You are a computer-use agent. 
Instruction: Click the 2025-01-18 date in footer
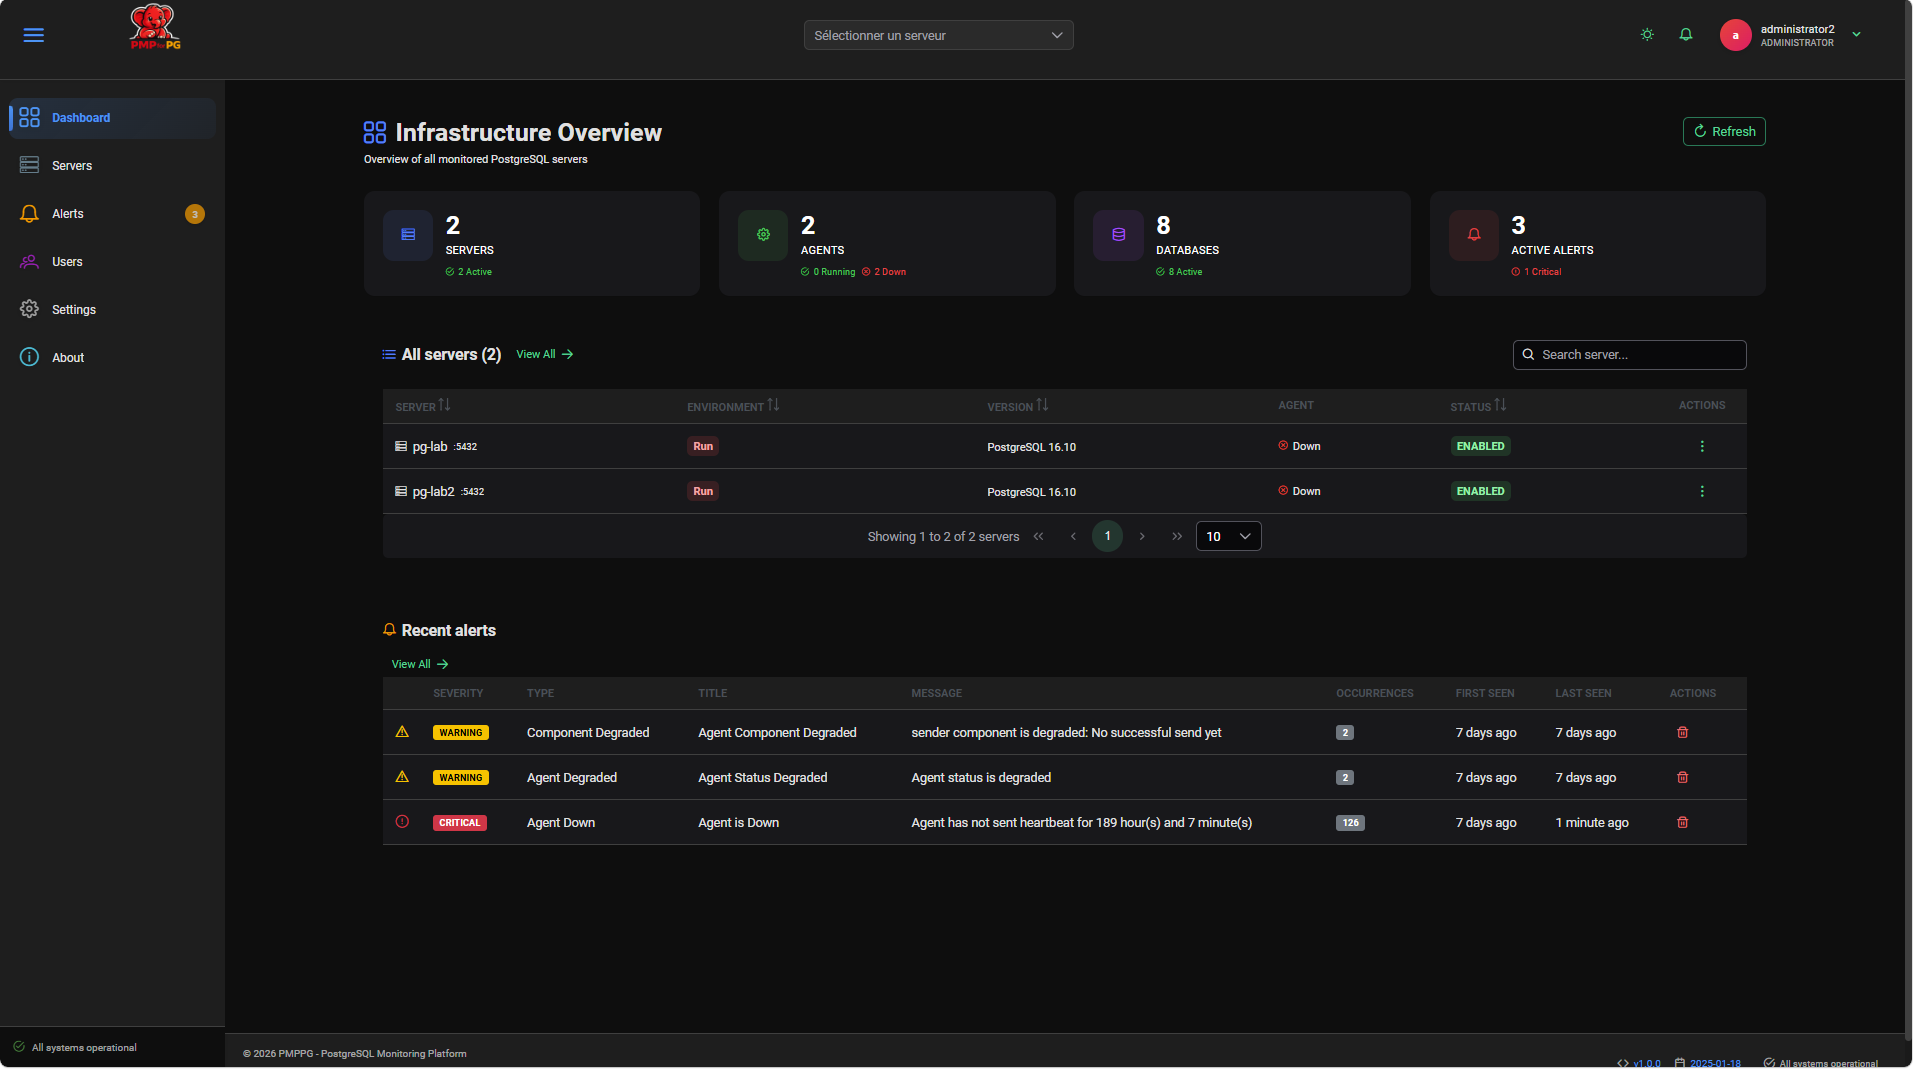[x=1714, y=1063]
